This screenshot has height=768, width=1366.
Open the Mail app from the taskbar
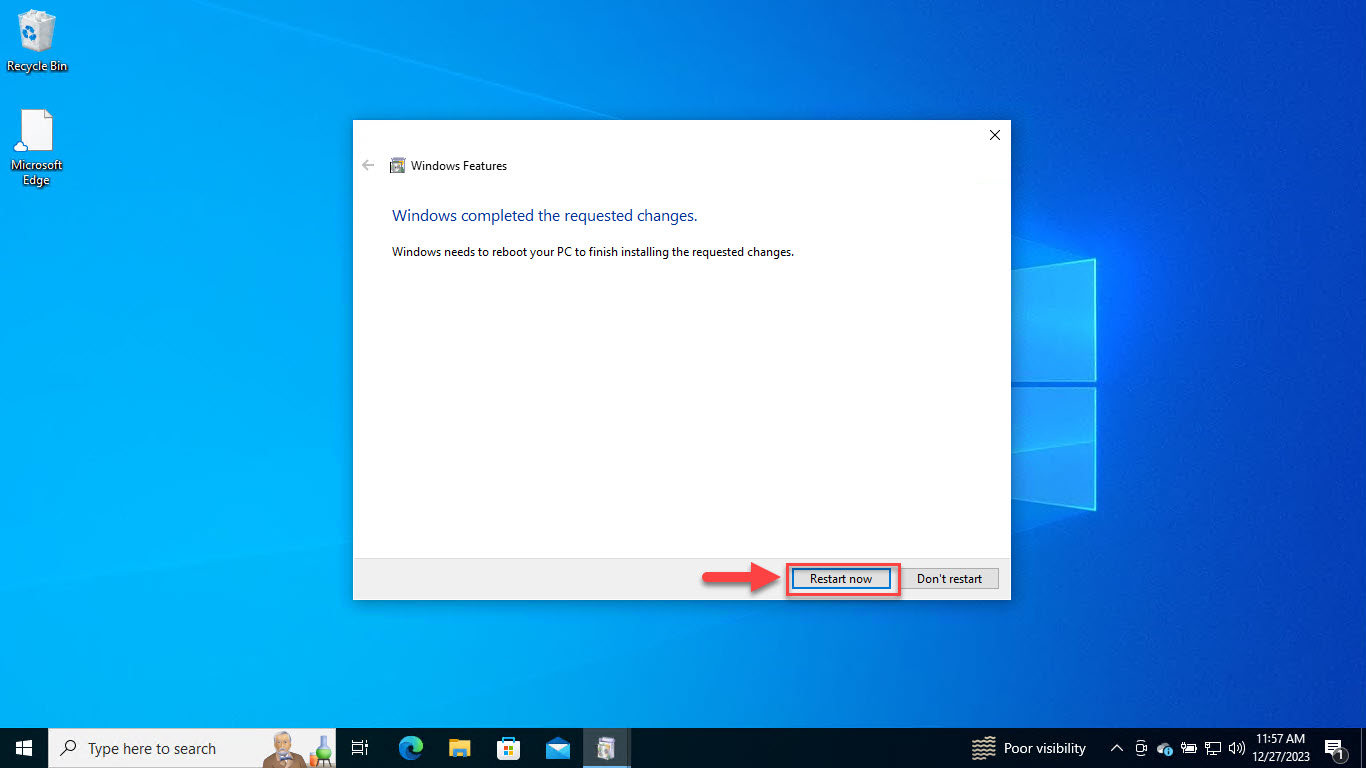[x=557, y=748]
